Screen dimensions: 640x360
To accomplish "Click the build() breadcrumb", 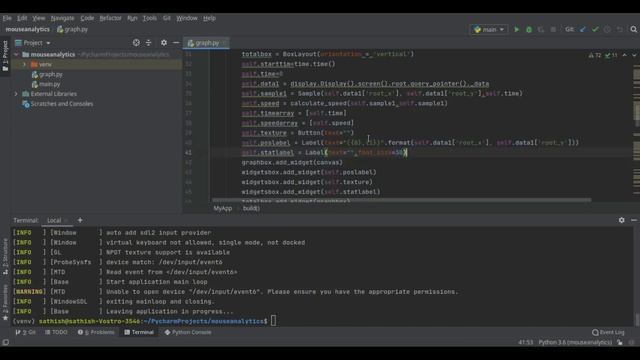I will point(251,208).
